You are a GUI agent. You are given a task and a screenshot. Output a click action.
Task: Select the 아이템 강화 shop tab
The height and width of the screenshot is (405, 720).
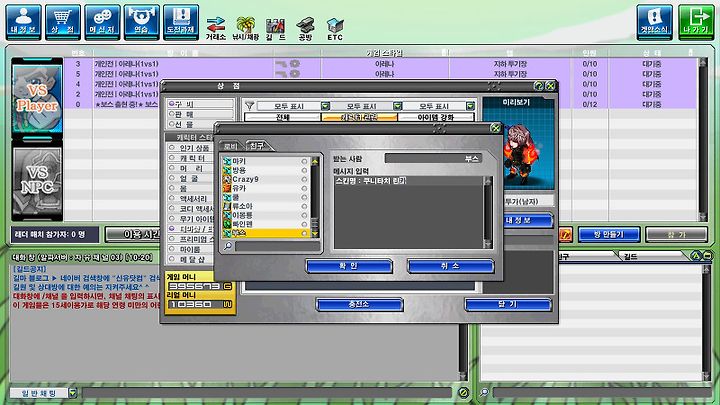click(436, 118)
